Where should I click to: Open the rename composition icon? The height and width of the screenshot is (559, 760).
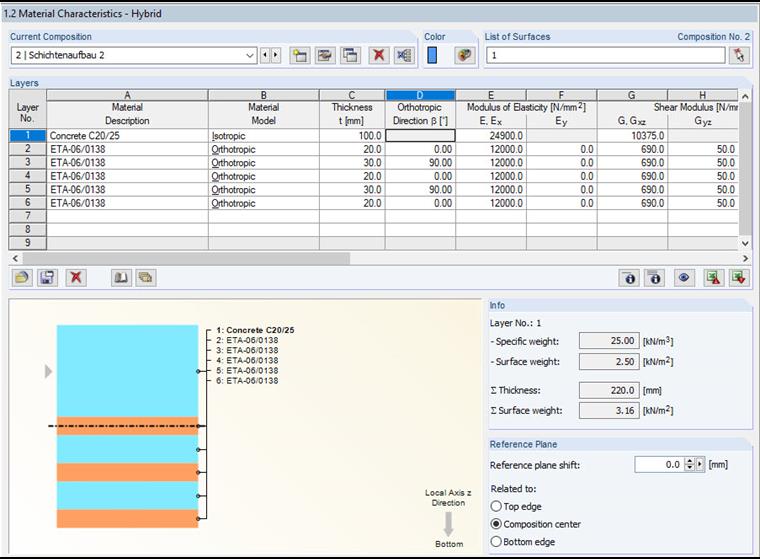coord(325,55)
